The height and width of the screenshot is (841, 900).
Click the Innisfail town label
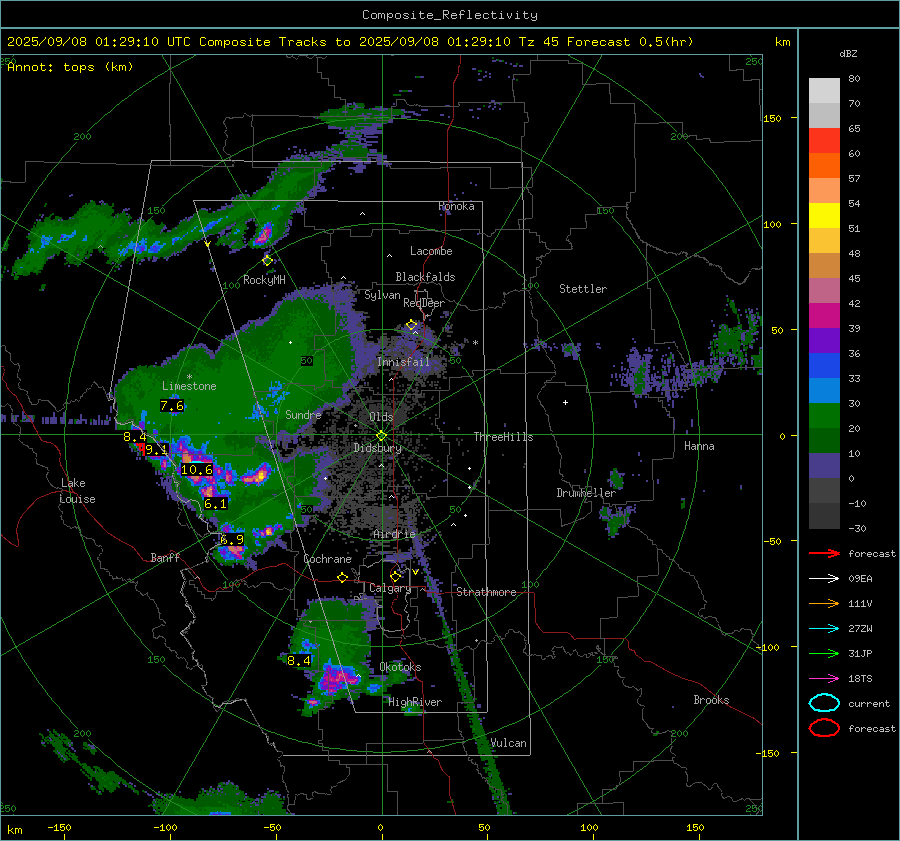click(x=403, y=362)
